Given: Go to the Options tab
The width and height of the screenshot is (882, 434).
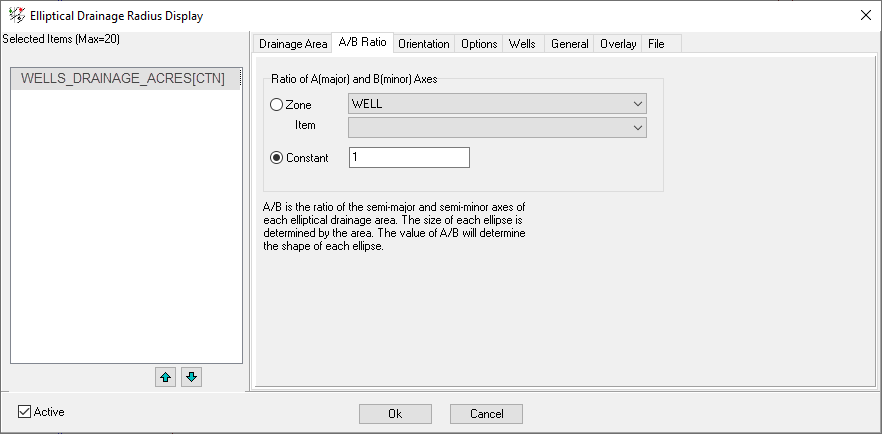Looking at the screenshot, I should point(479,44).
